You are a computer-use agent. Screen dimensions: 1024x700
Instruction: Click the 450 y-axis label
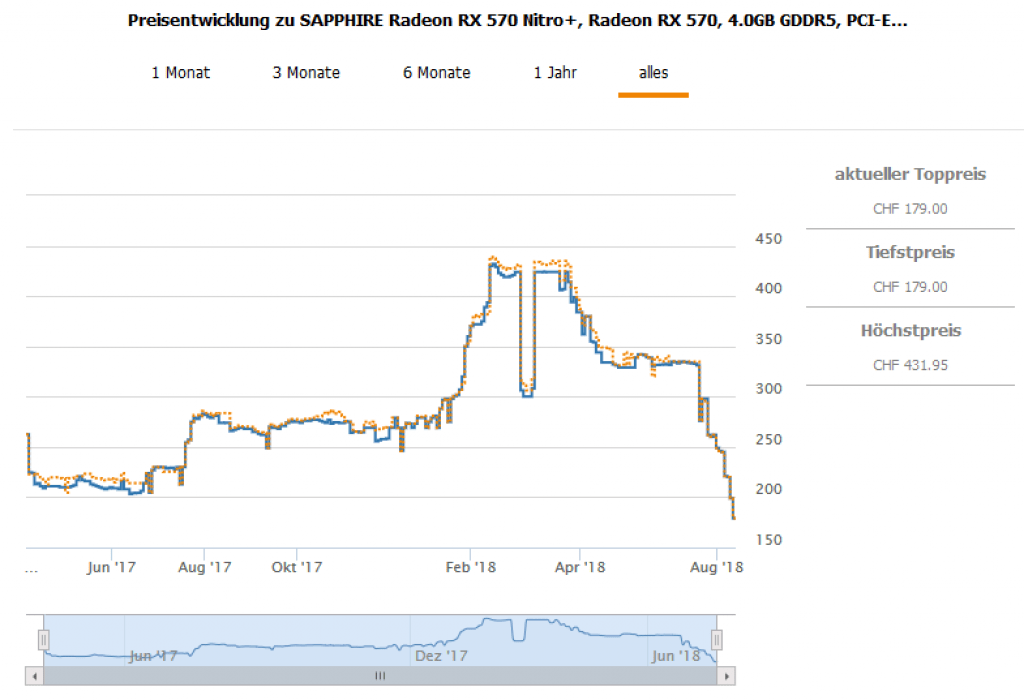769,239
